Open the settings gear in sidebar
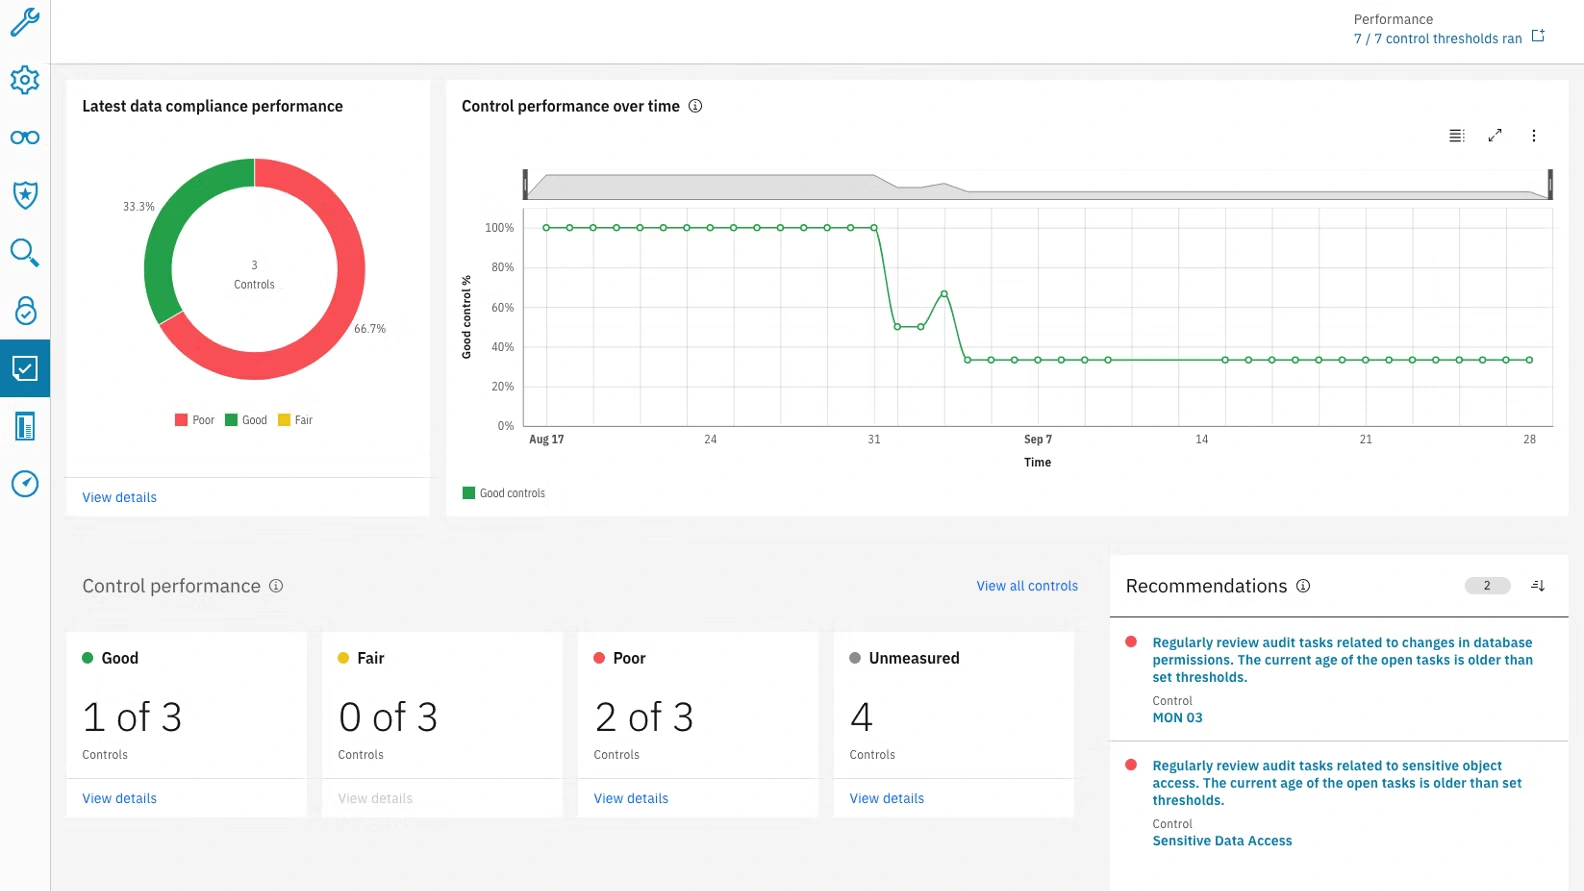1584x891 pixels. 25,80
